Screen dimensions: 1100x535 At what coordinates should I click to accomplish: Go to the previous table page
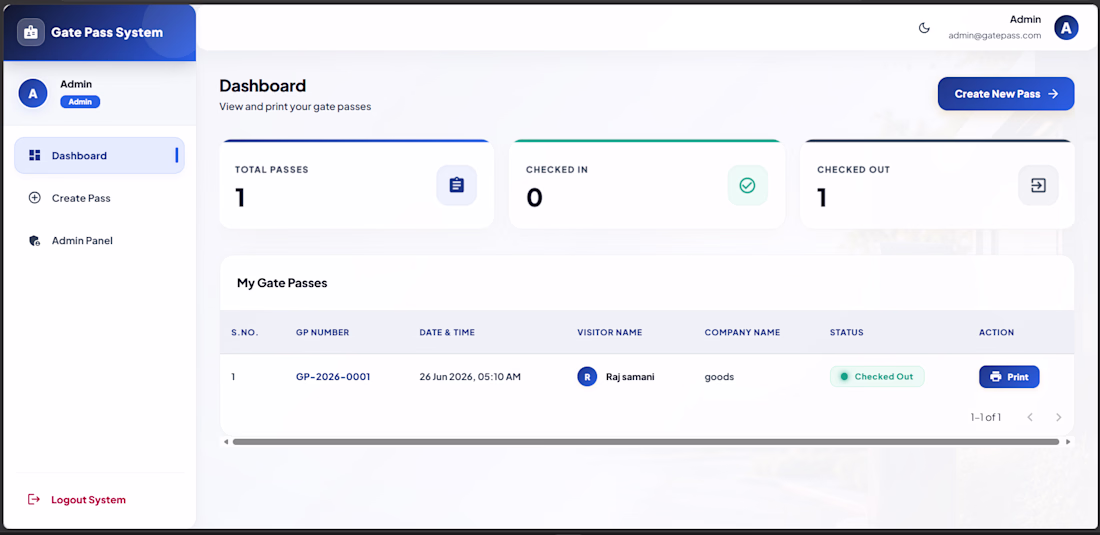pyautogui.click(x=1030, y=417)
